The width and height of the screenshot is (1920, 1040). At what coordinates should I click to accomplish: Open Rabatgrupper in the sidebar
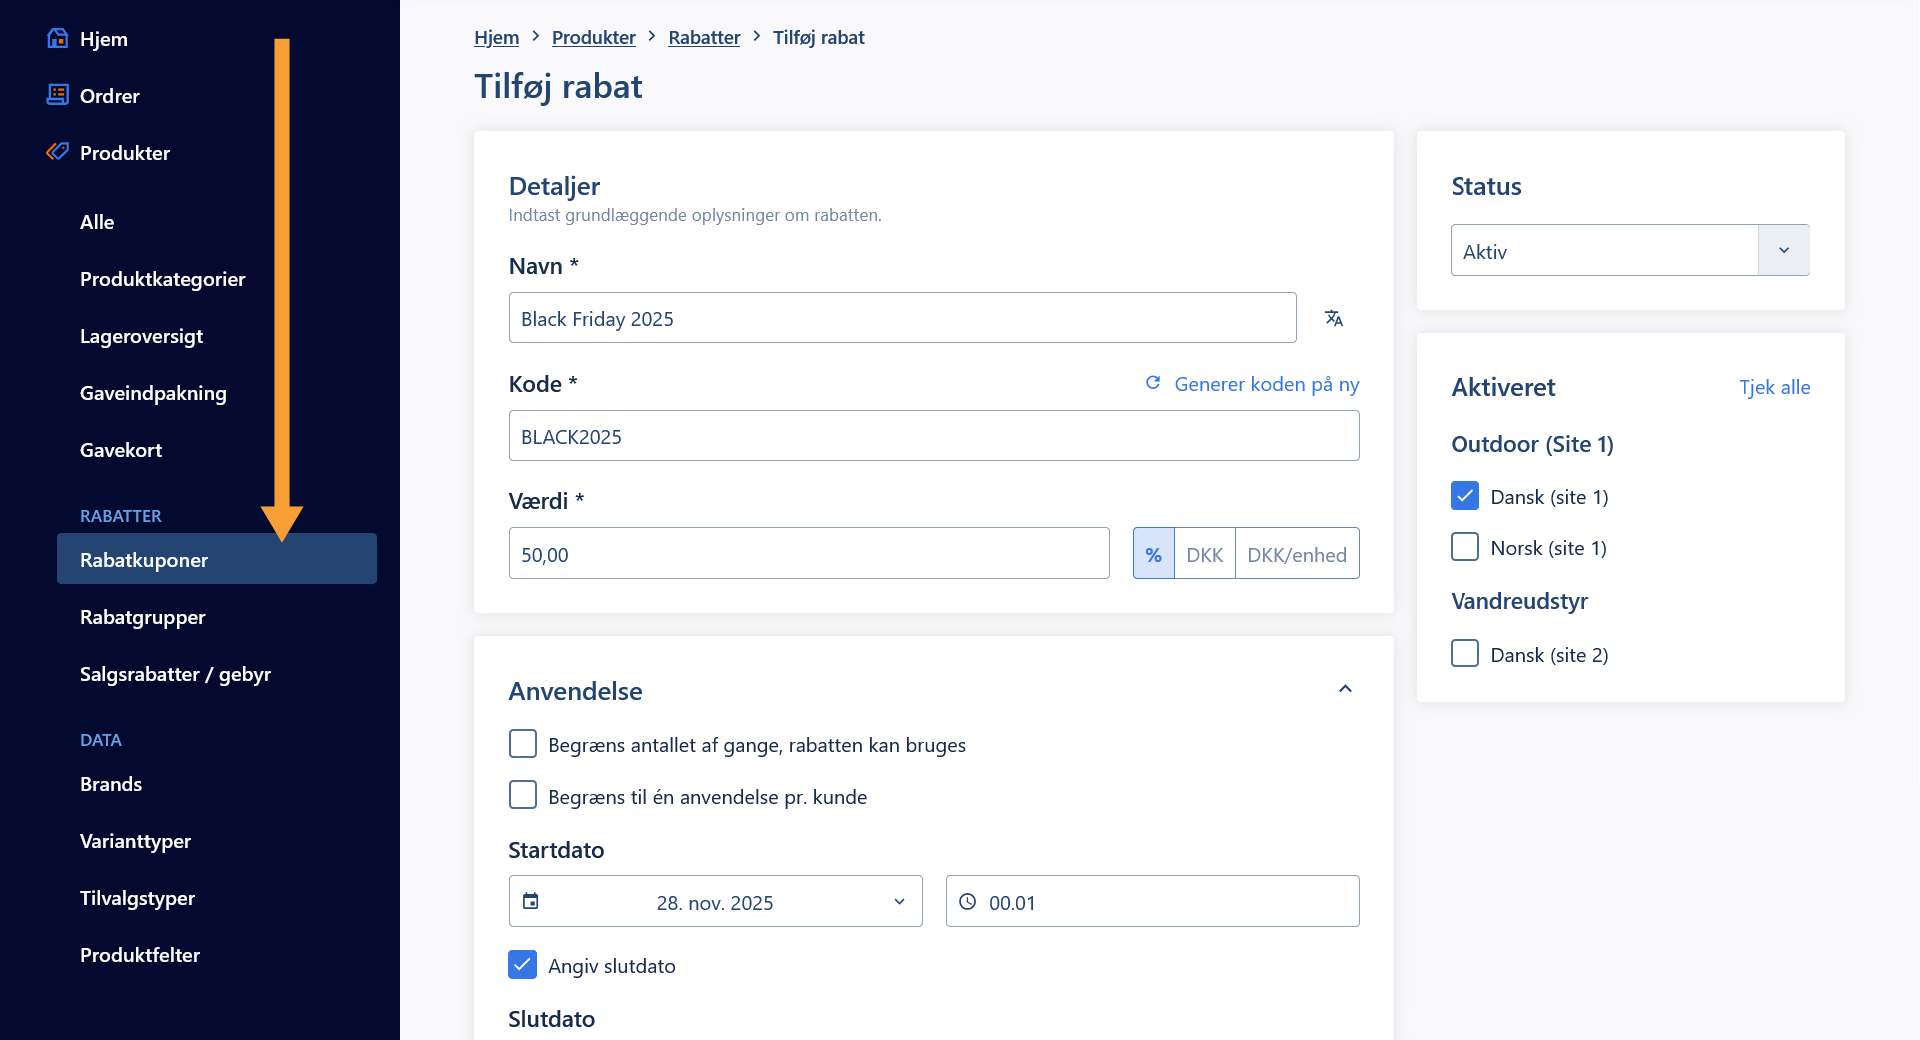tap(142, 617)
